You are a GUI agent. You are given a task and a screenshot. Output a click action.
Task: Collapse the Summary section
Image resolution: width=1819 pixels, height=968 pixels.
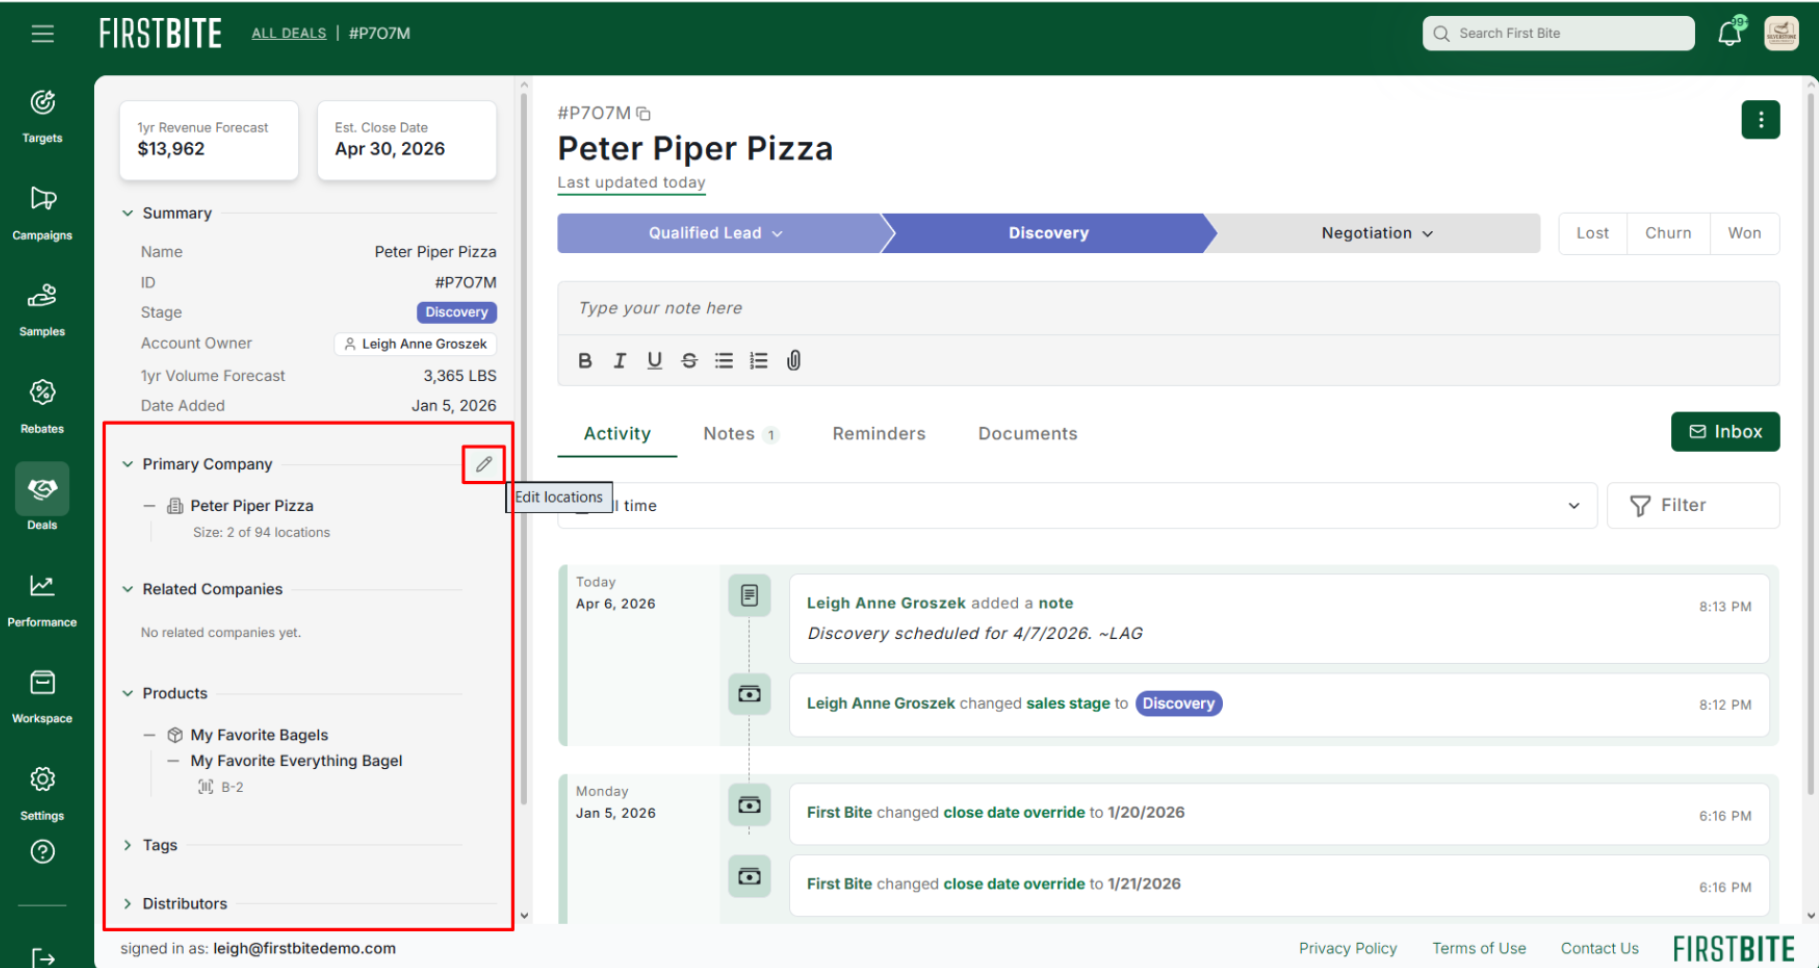(128, 213)
